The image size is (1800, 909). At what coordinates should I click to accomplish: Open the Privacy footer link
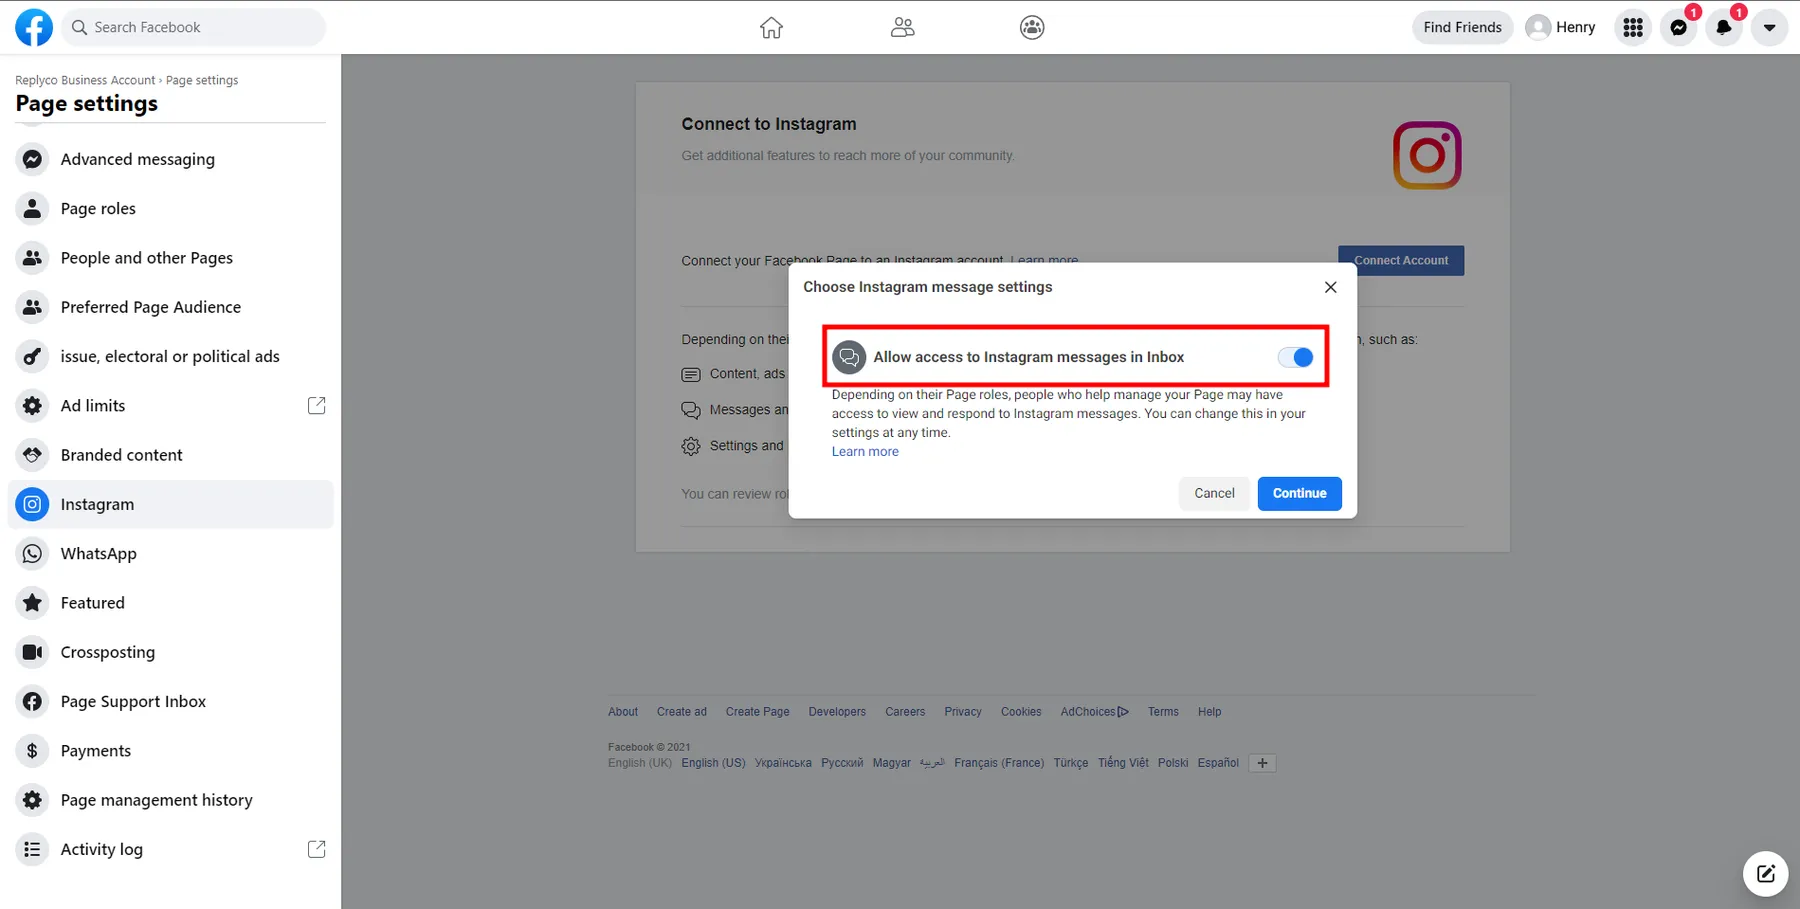pyautogui.click(x=963, y=712)
